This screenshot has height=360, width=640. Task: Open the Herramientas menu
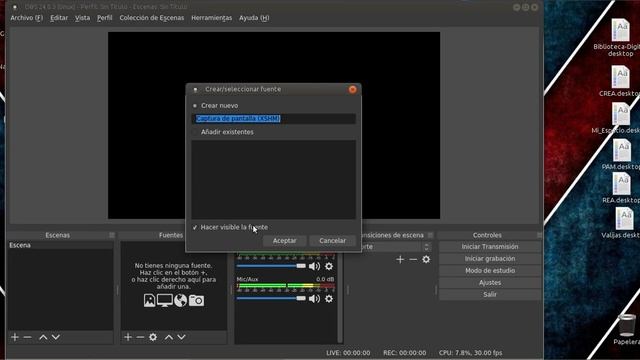click(211, 18)
